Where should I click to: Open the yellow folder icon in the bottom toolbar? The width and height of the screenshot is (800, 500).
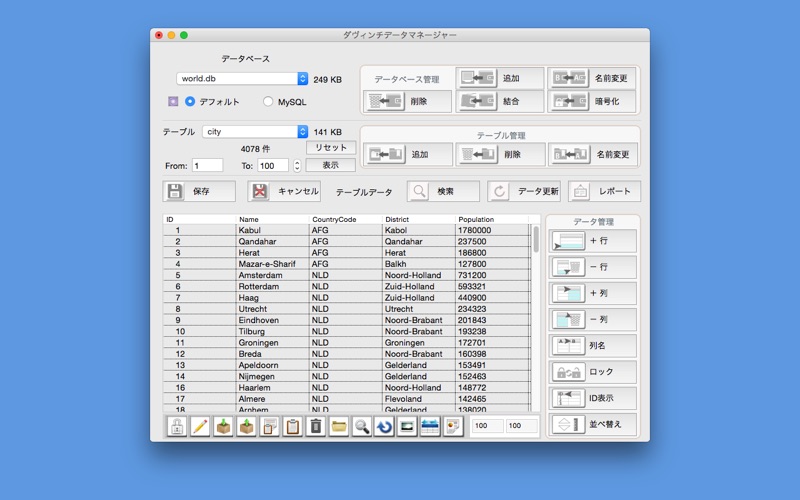(x=339, y=426)
